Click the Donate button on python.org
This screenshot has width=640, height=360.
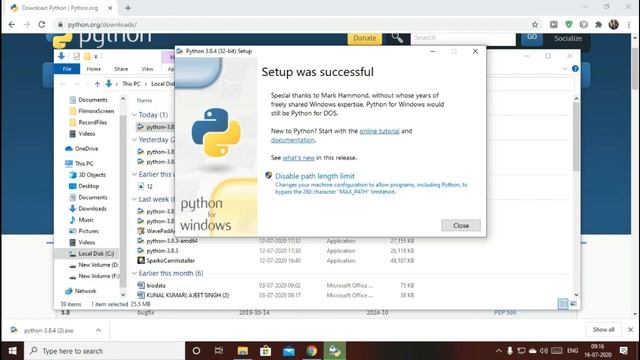[364, 38]
